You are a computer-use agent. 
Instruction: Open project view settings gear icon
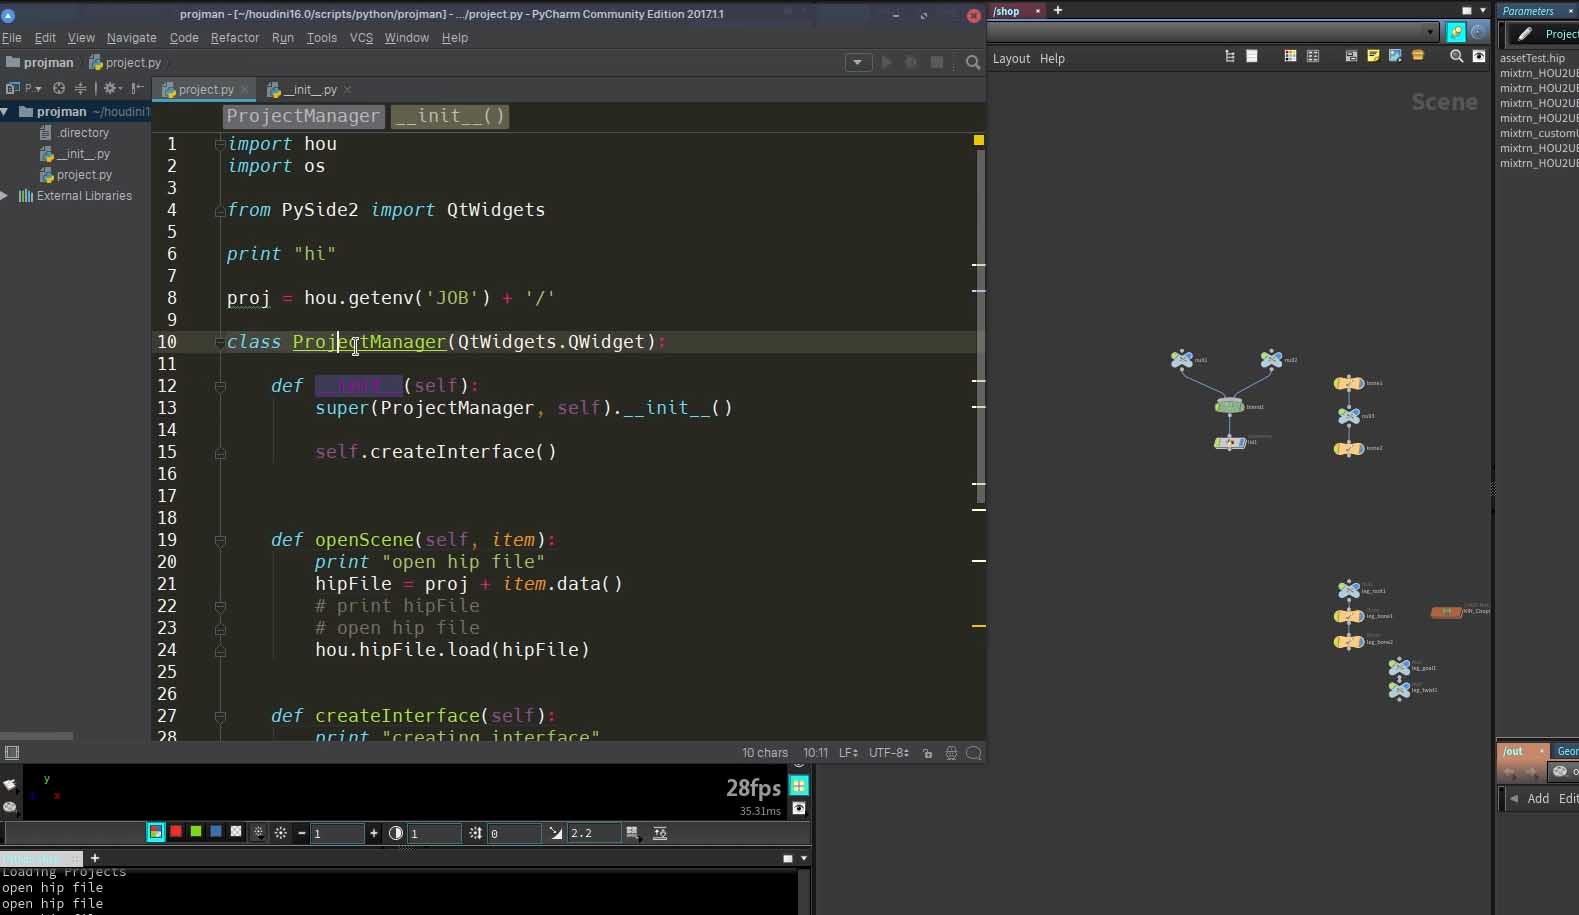pyautogui.click(x=110, y=88)
